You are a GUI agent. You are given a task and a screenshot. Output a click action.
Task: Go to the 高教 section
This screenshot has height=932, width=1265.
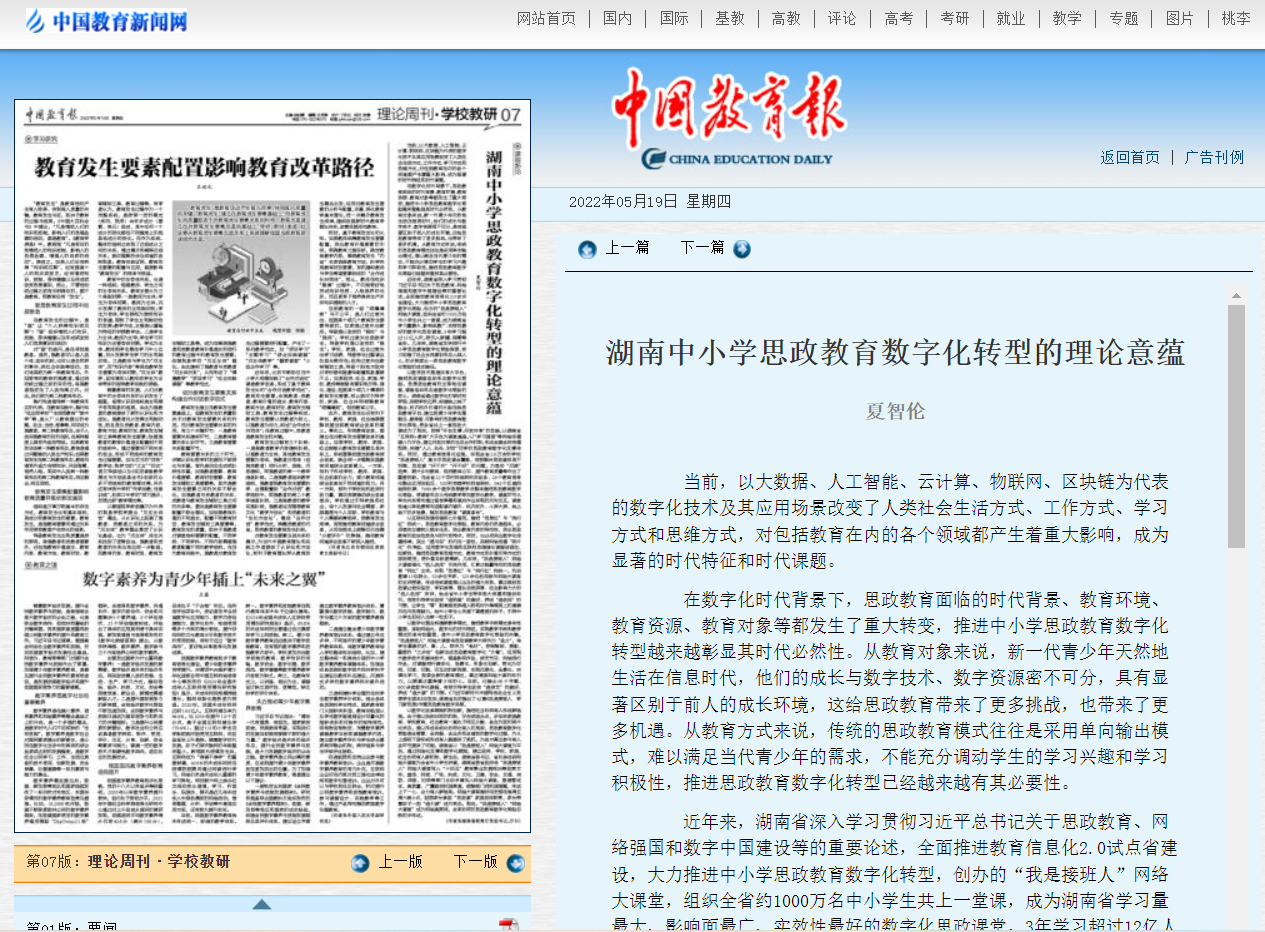coord(786,19)
